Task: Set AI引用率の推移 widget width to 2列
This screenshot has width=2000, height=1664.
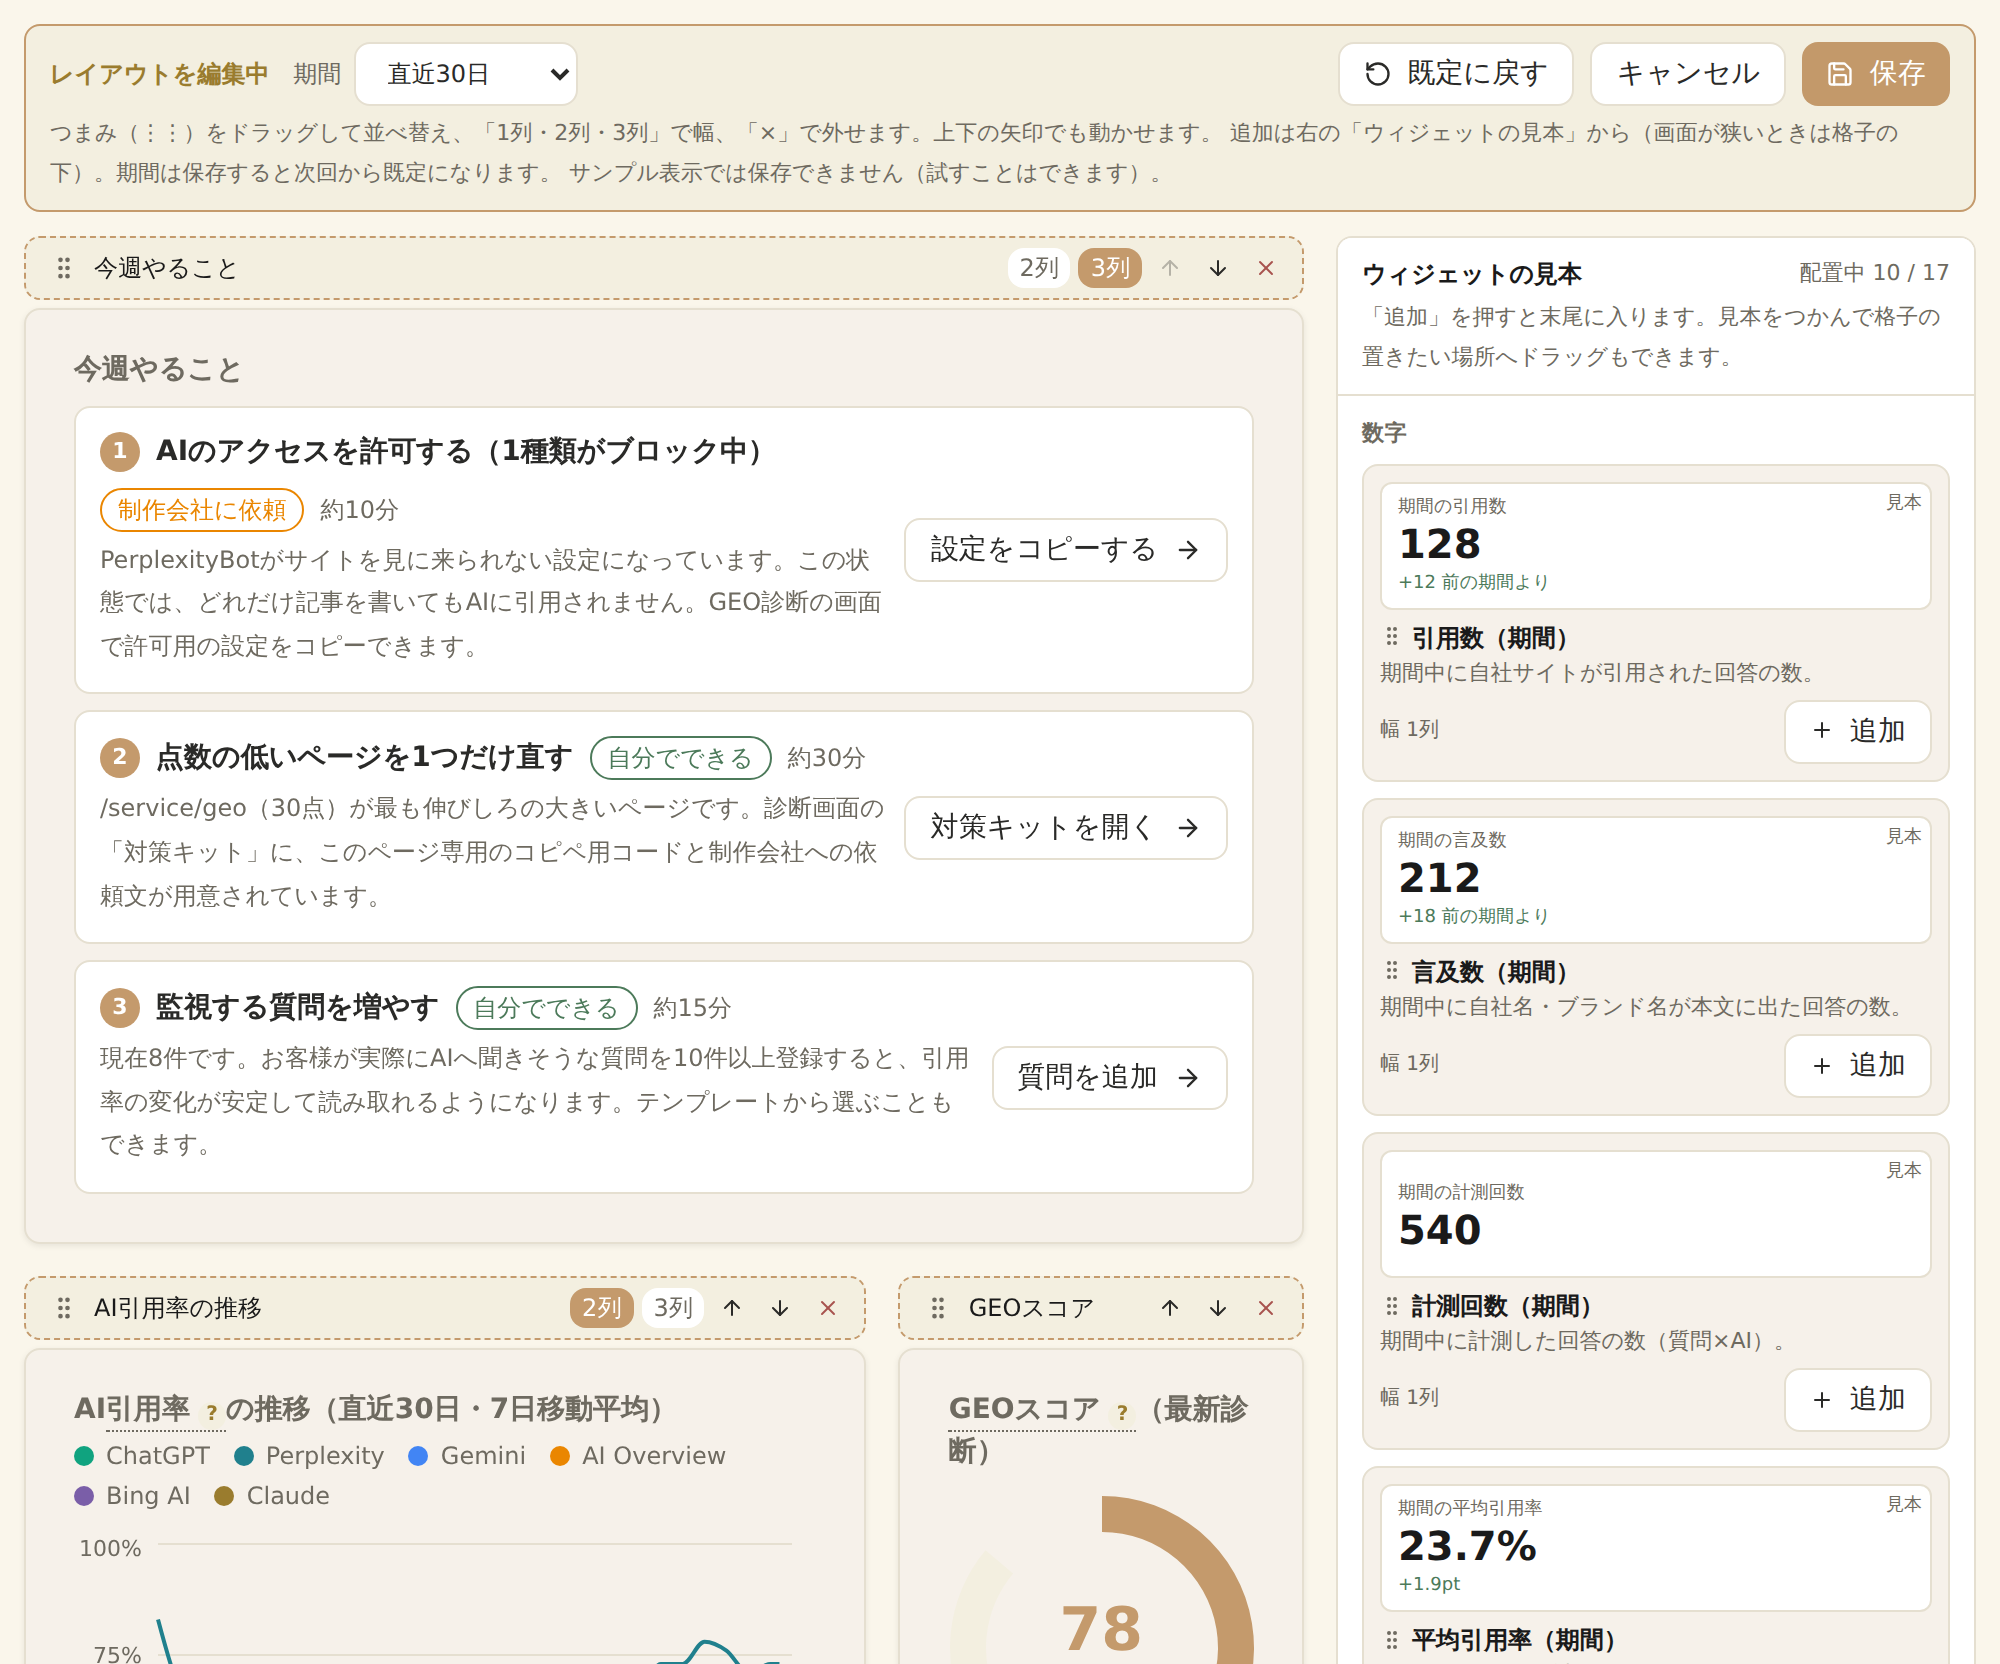Action: [x=602, y=1308]
